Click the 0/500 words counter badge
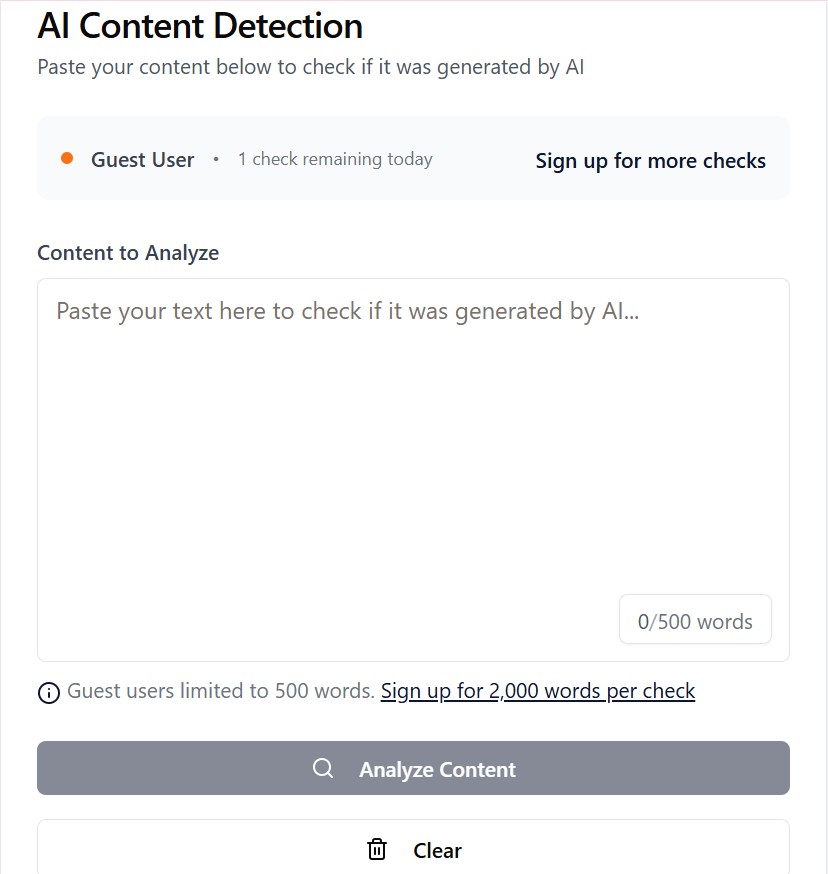This screenshot has height=874, width=828. tap(695, 621)
